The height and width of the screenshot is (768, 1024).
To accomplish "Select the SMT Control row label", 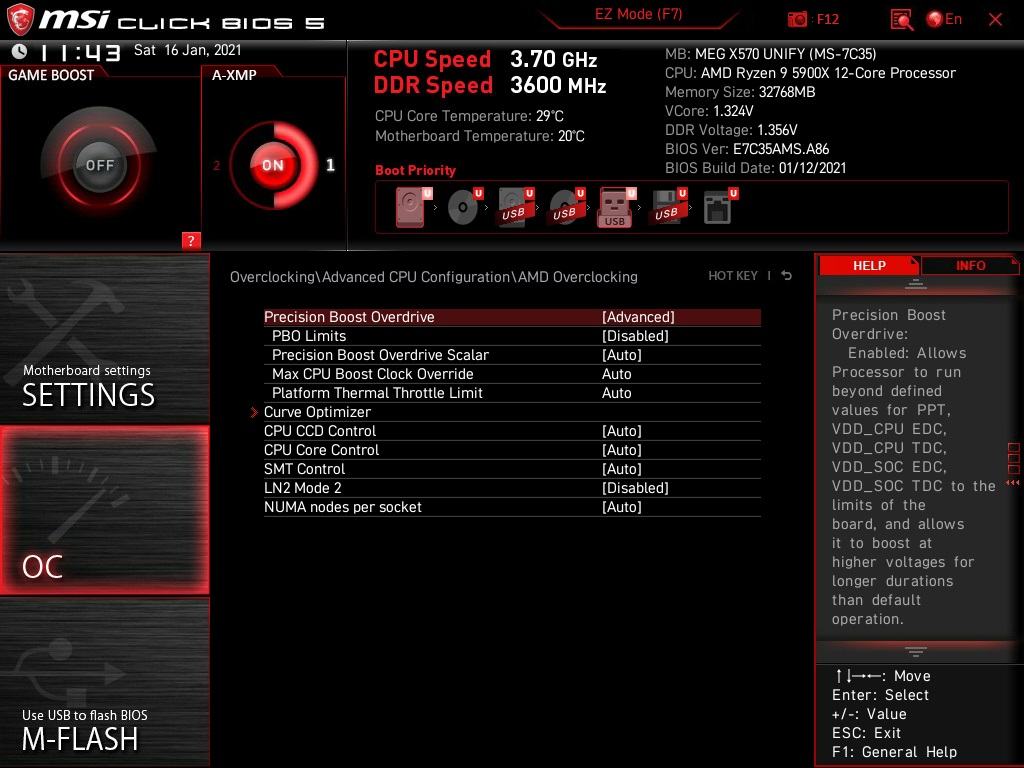I will pyautogui.click(x=304, y=468).
